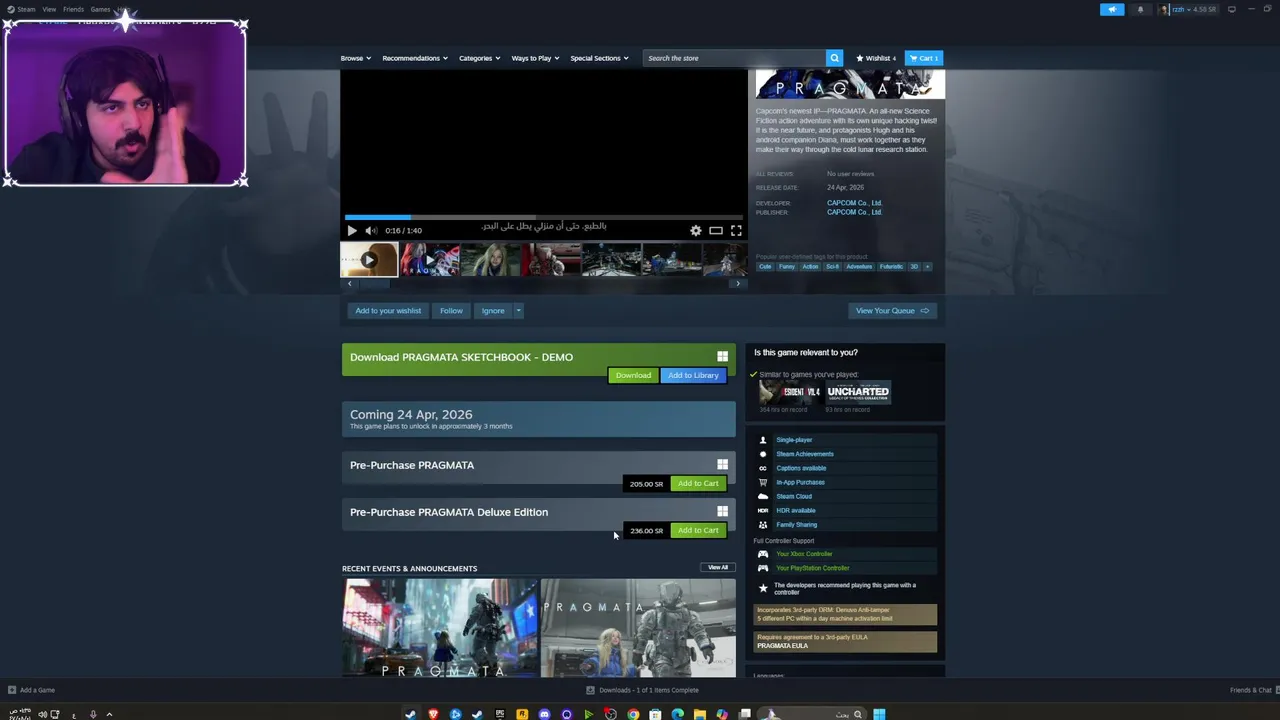Image resolution: width=1280 pixels, height=720 pixels.
Task: Click Windows icon on Deluxe Edition row
Action: (722, 512)
